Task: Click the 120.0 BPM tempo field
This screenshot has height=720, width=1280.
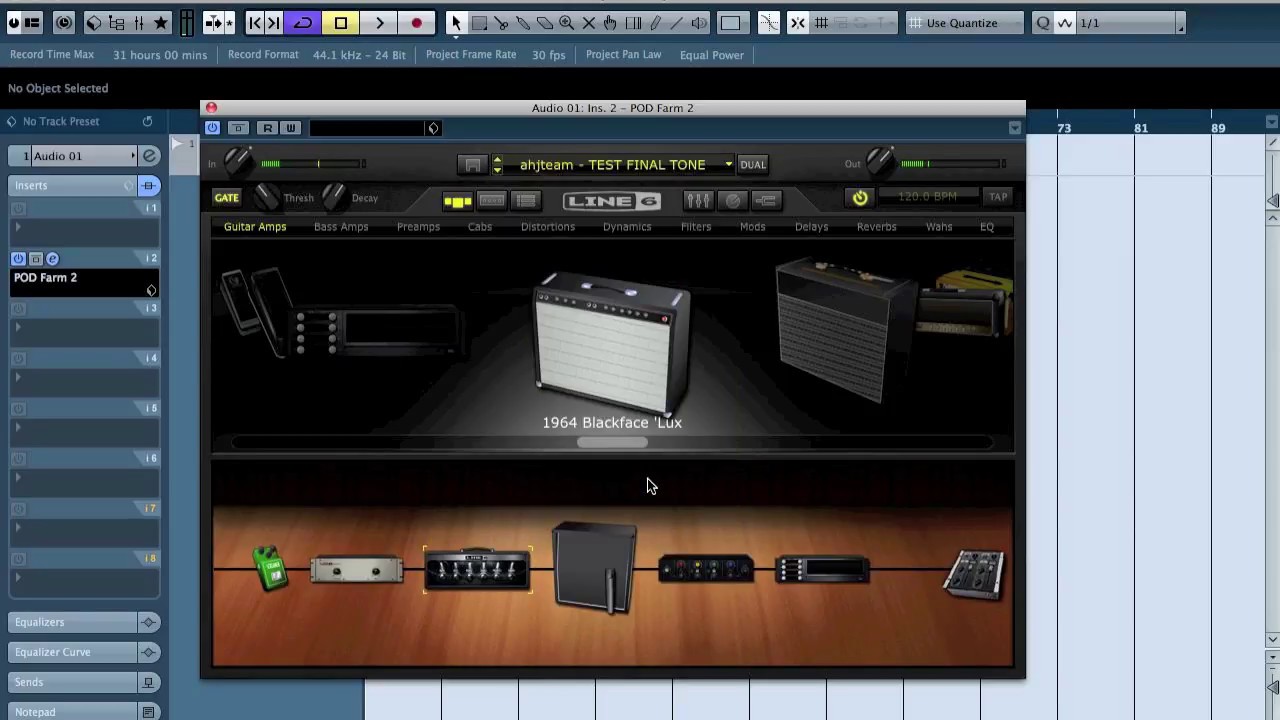Action: click(x=927, y=197)
